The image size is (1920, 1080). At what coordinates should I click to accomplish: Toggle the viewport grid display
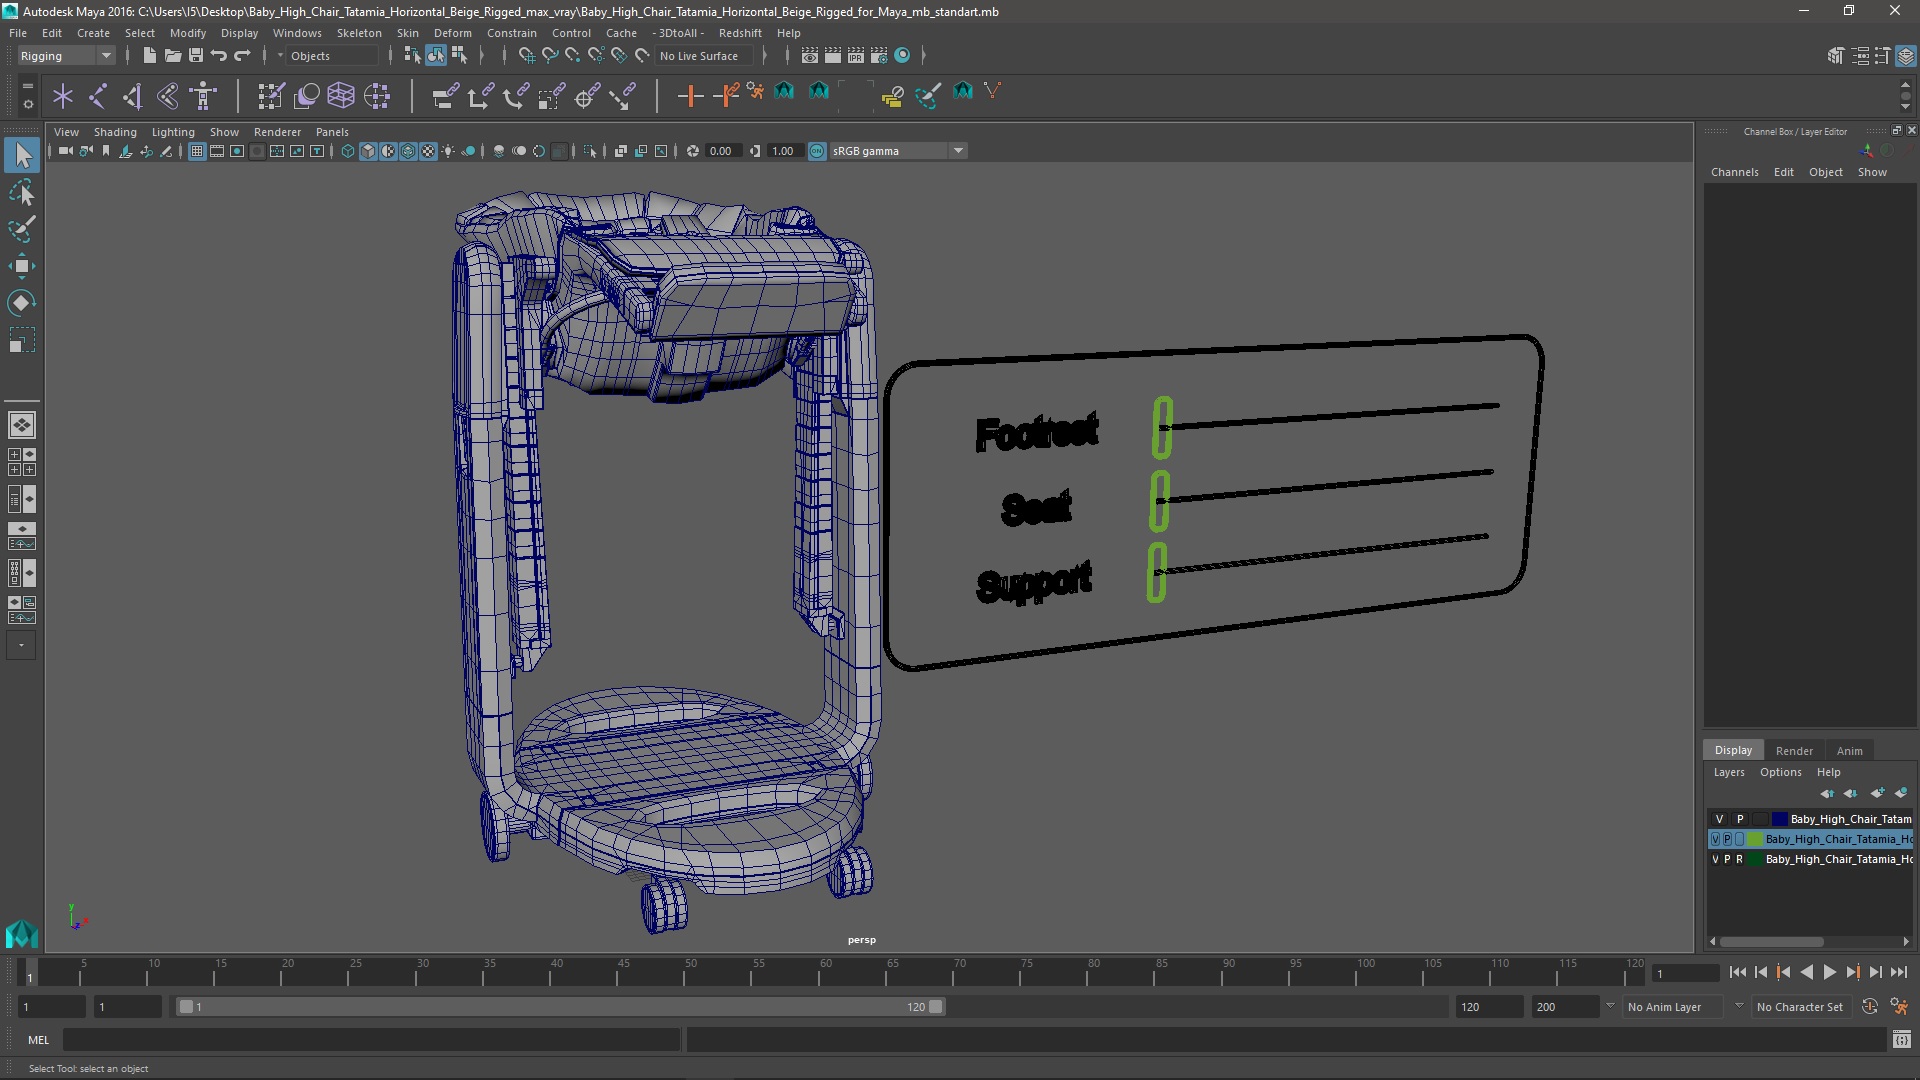(x=197, y=151)
